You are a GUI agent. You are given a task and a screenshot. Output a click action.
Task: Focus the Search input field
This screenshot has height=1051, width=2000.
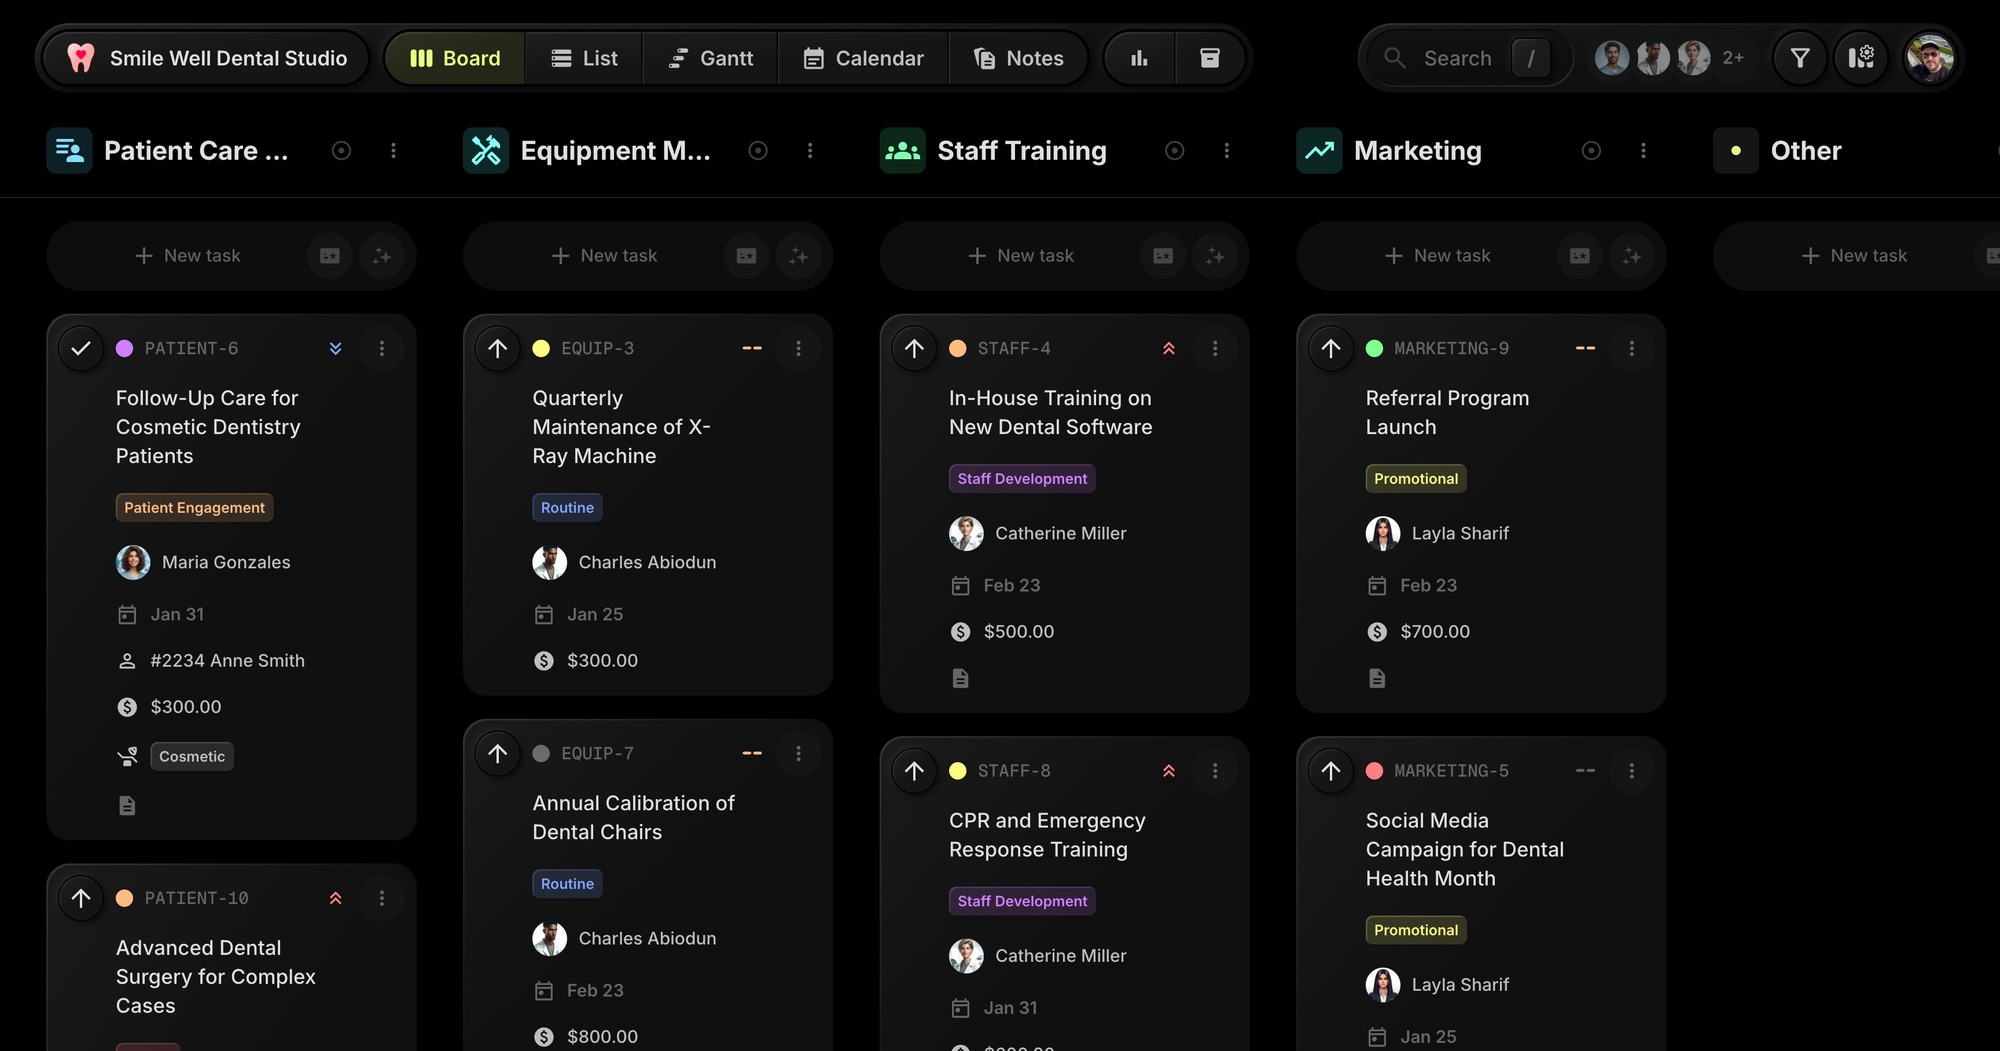pyautogui.click(x=1457, y=58)
